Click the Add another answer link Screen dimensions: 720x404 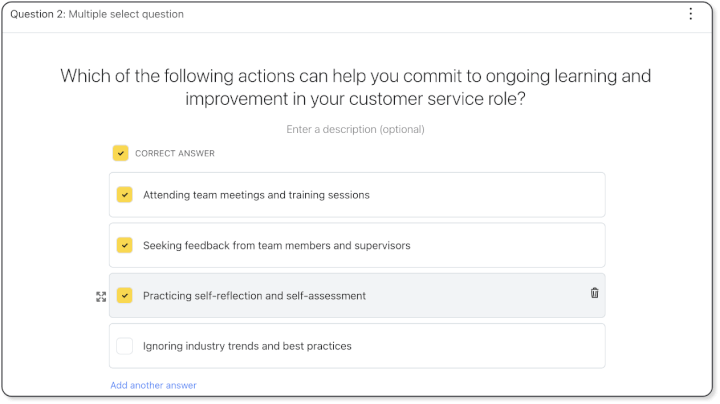pos(153,385)
